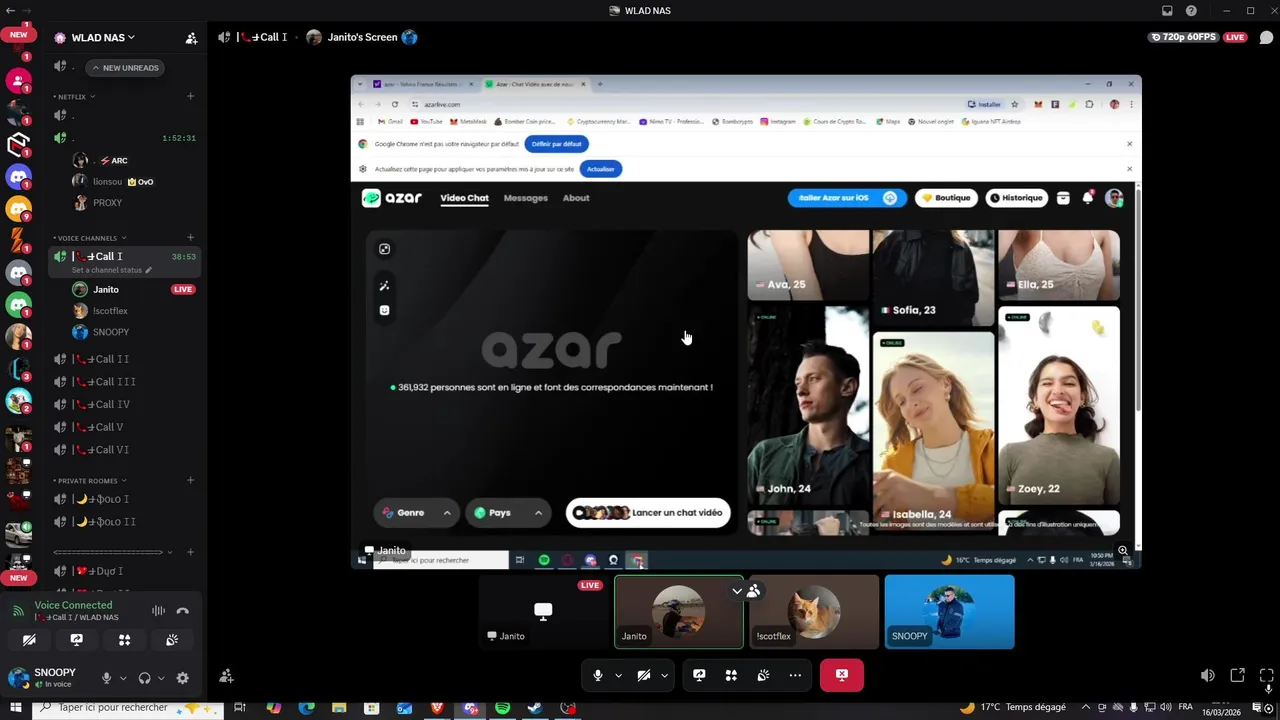Join the Call V voice channel
This screenshot has height=720, width=1280.
click(126, 427)
